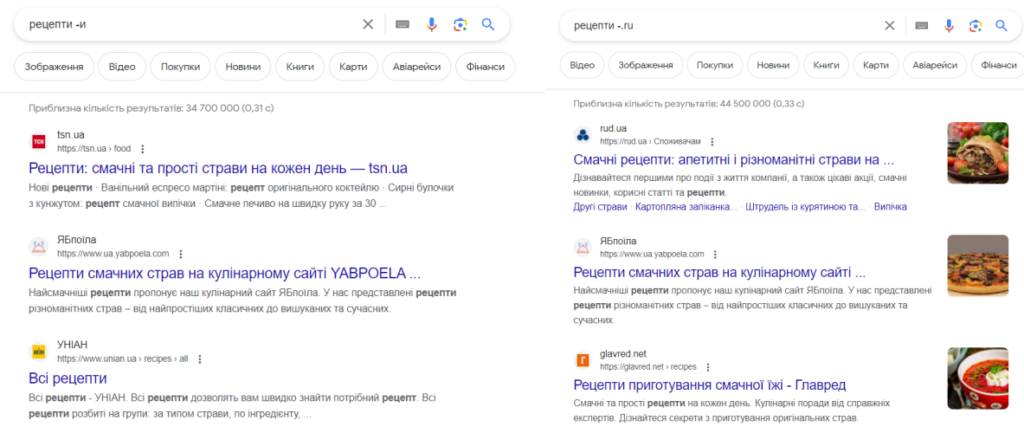Viewport: 1024px width, 433px height.
Task: Click the right ЯБпоїла site favicon
Action: [x=583, y=248]
